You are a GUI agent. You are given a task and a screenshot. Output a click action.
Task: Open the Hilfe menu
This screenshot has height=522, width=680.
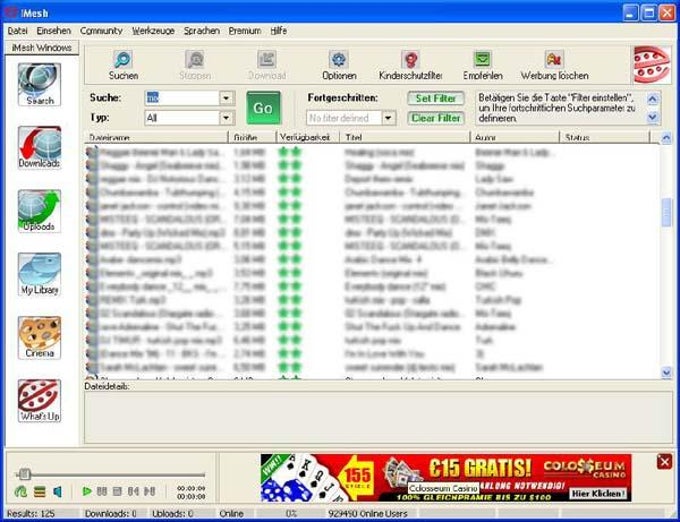click(278, 31)
